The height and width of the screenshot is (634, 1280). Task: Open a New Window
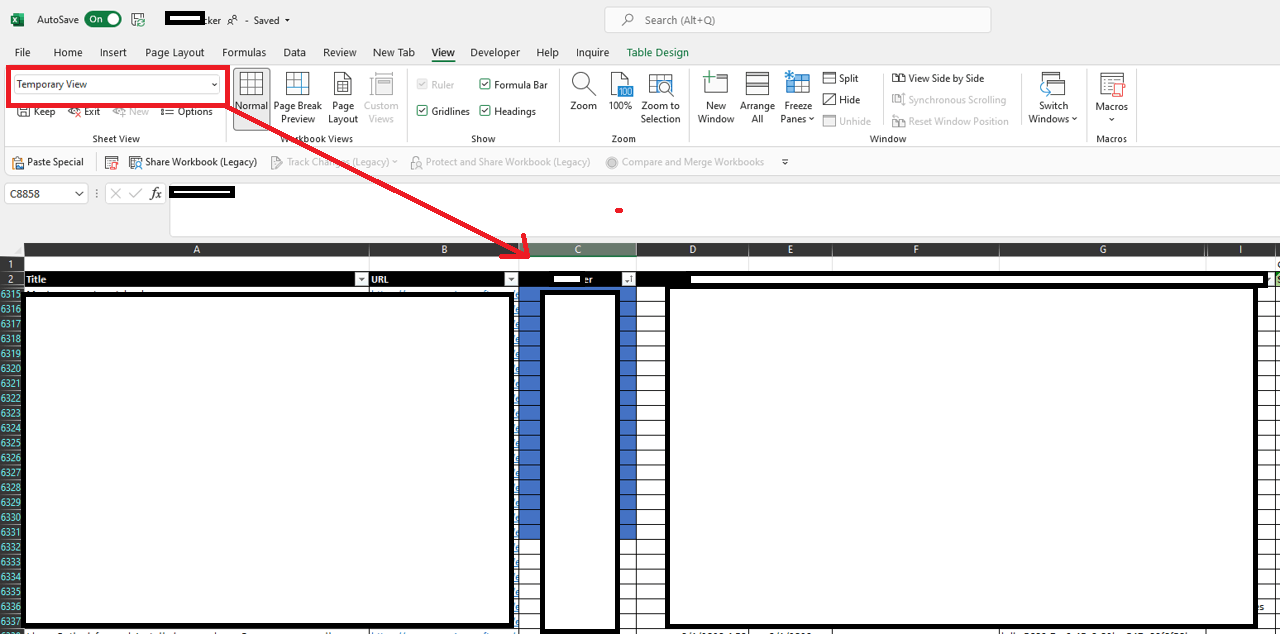point(716,98)
